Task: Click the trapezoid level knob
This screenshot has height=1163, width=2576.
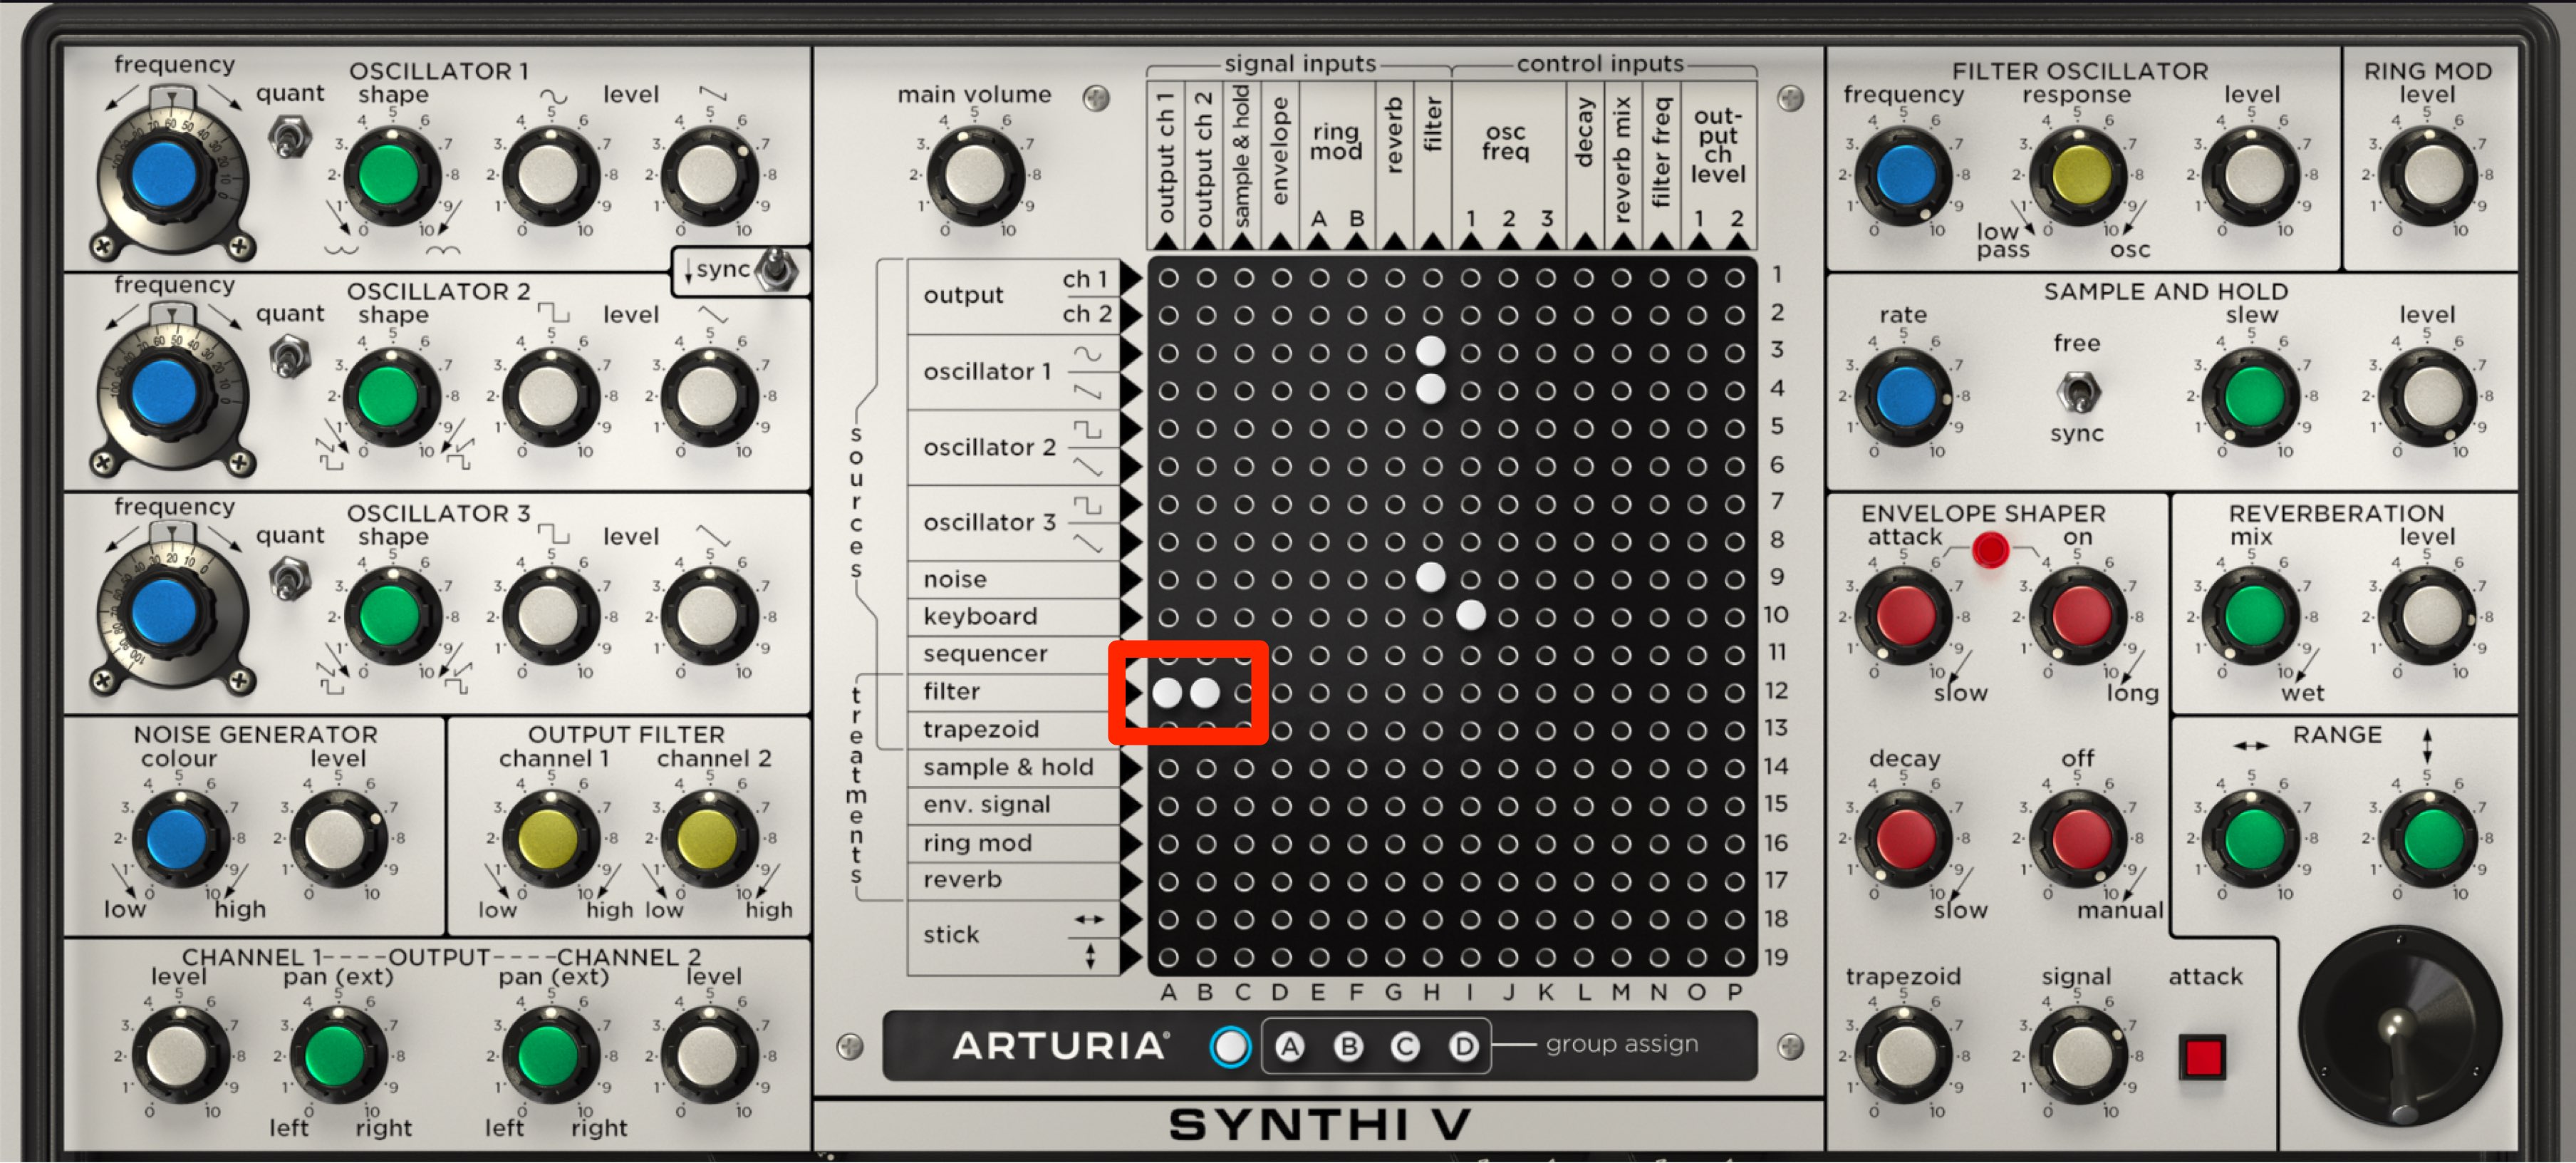Action: [x=1903, y=1056]
